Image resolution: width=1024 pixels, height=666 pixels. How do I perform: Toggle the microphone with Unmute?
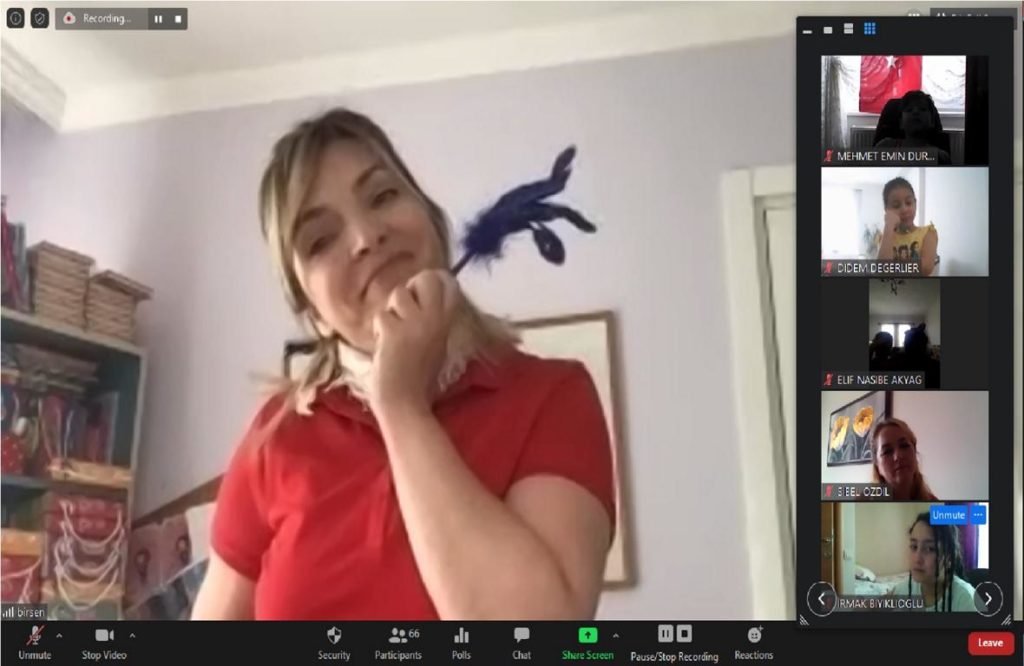[34, 643]
